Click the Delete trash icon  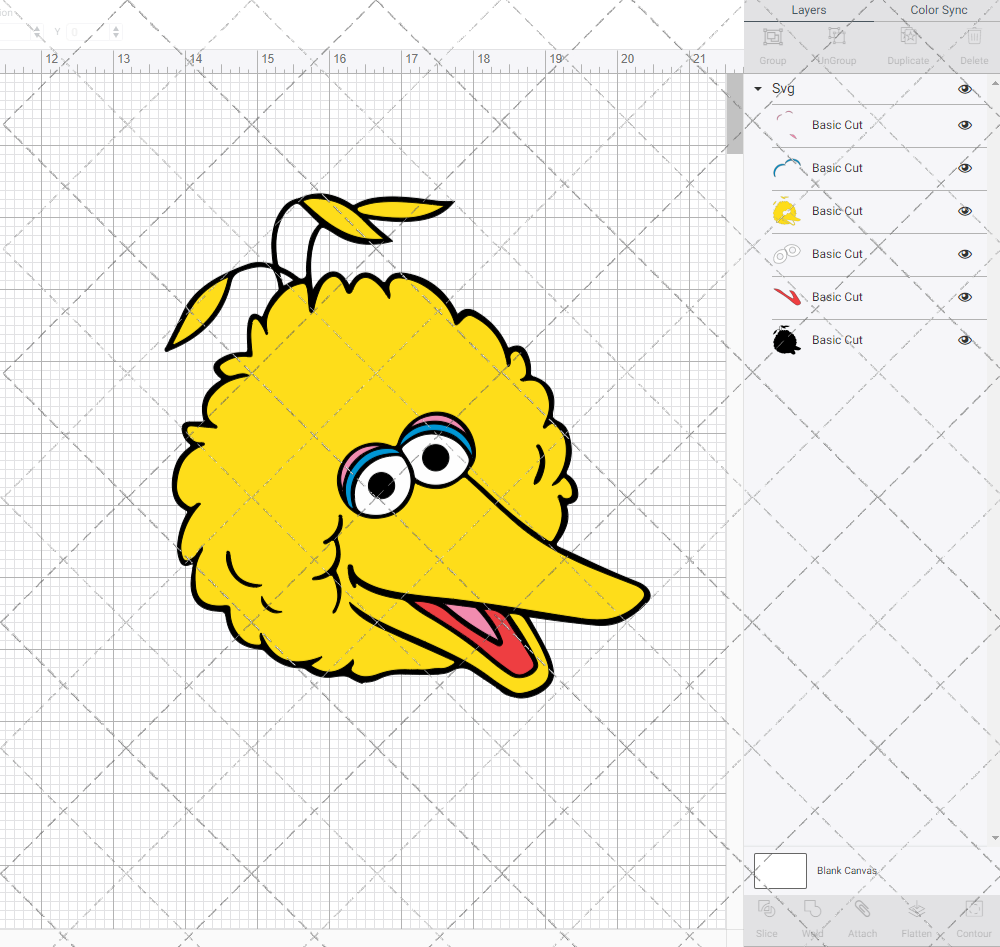pyautogui.click(x=974, y=37)
